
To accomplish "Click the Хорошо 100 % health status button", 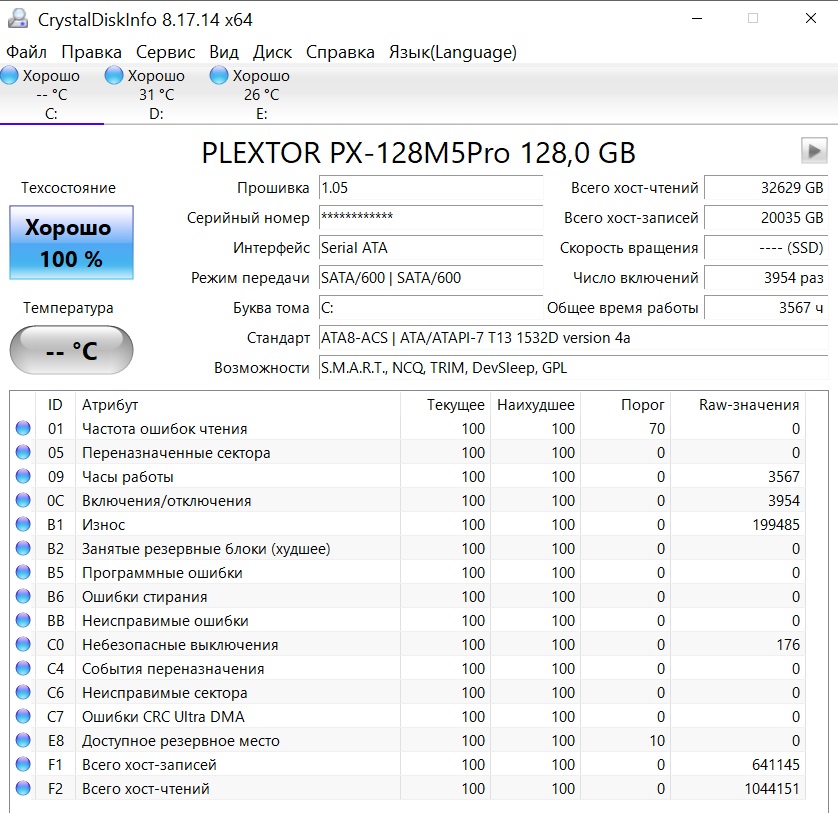I will [71, 243].
